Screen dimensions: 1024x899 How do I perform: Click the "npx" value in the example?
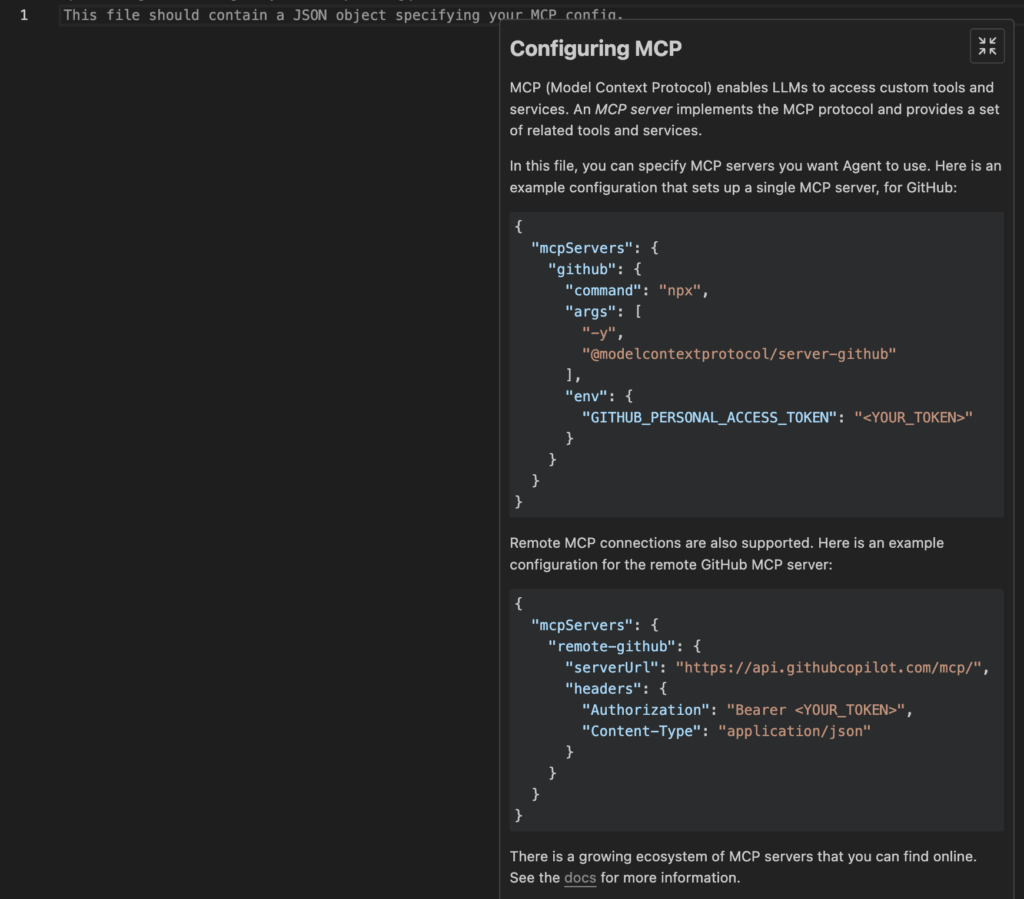[x=682, y=290]
